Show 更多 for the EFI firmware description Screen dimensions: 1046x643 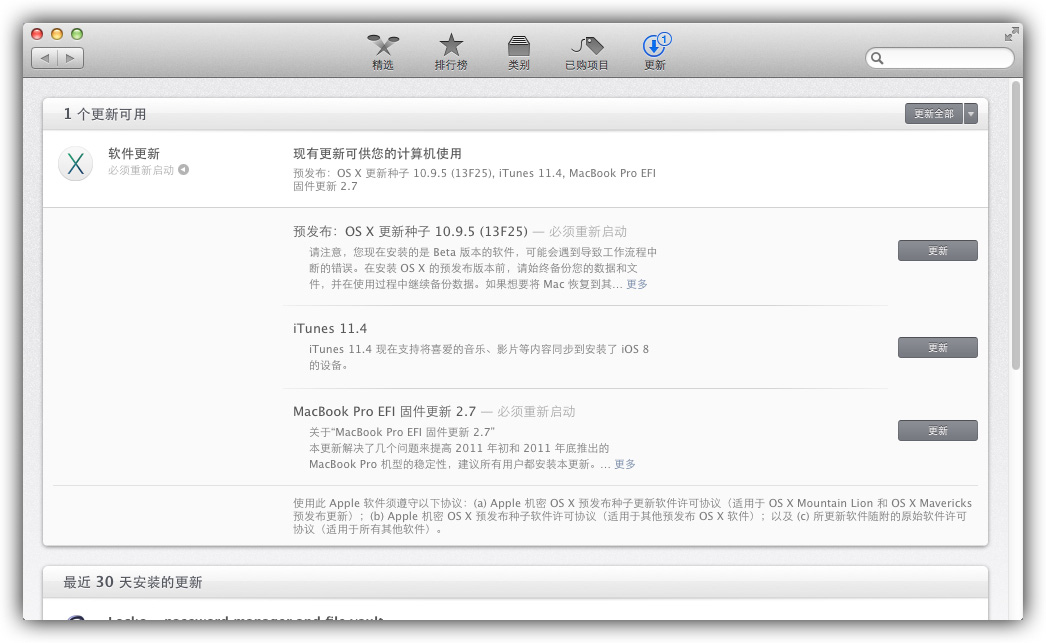click(x=624, y=464)
